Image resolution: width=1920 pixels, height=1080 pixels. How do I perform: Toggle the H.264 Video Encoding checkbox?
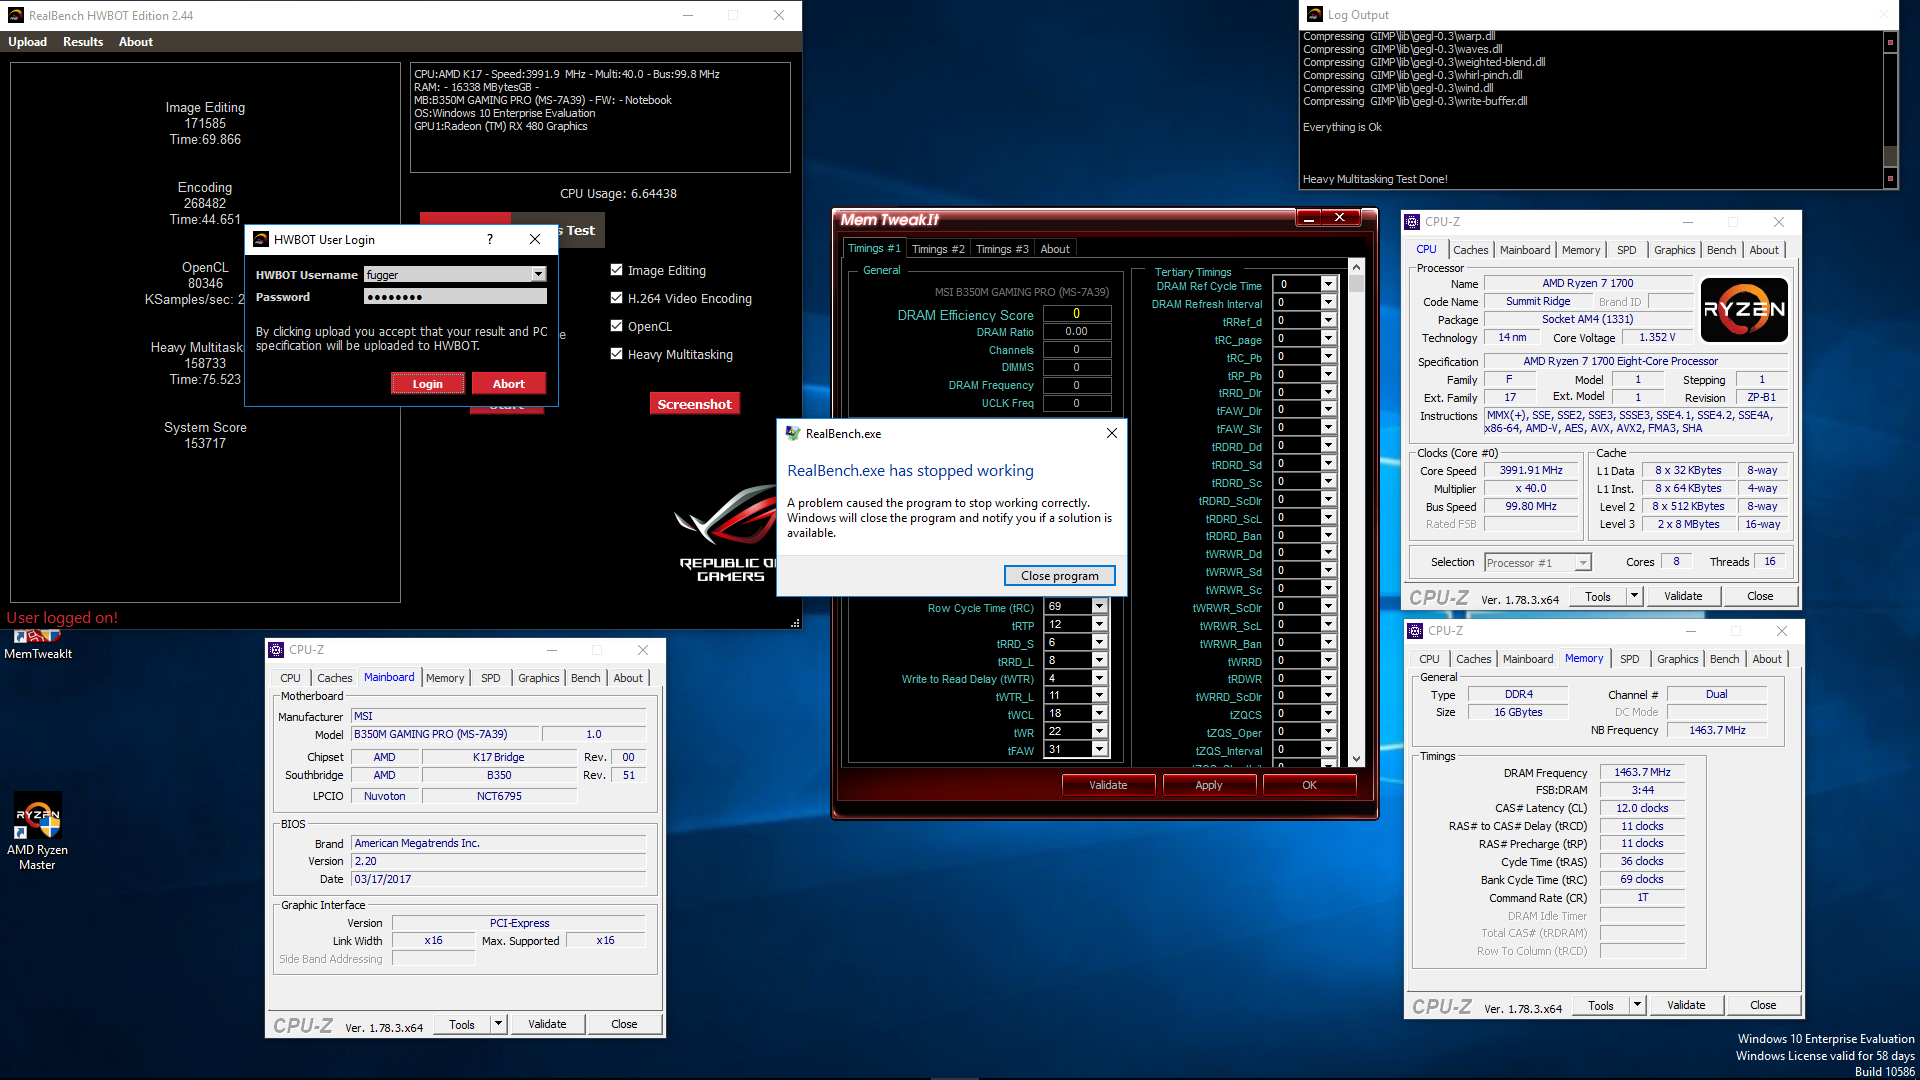point(617,298)
